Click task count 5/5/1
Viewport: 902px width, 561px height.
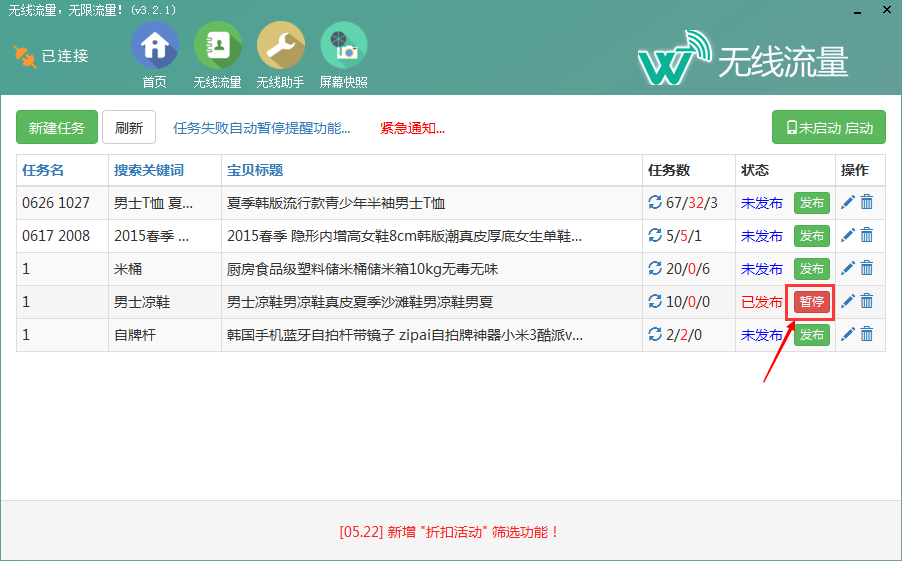click(x=684, y=236)
